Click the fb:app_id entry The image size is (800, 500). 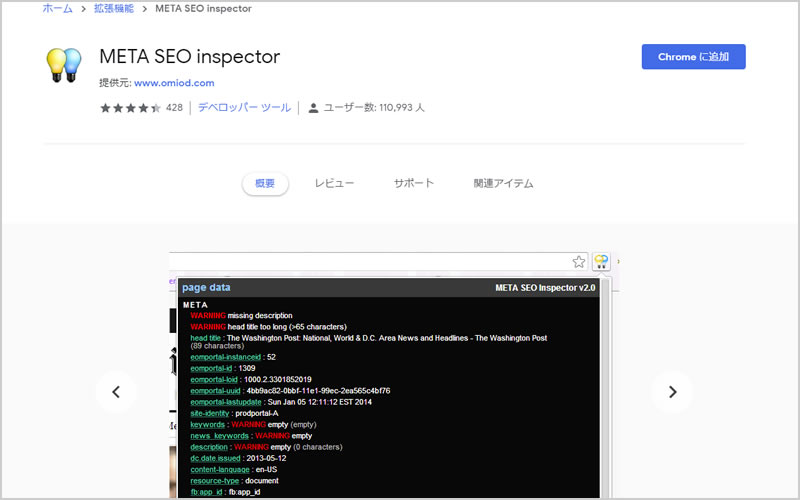pyautogui.click(x=225, y=492)
